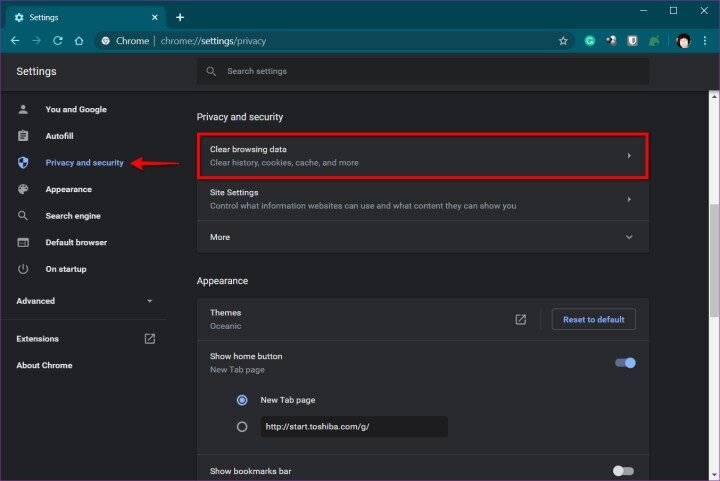
Task: Open Chrome's three-dot menu
Action: [x=705, y=41]
